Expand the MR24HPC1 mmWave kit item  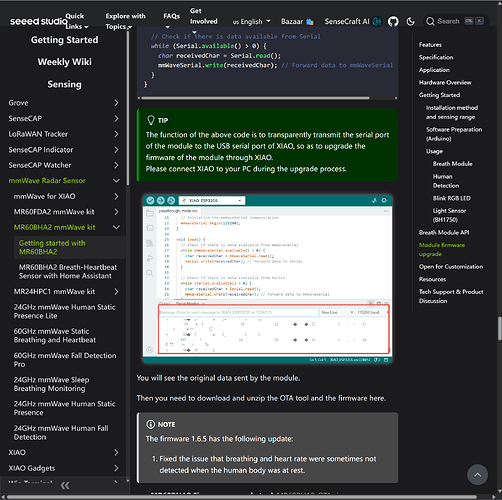116,292
